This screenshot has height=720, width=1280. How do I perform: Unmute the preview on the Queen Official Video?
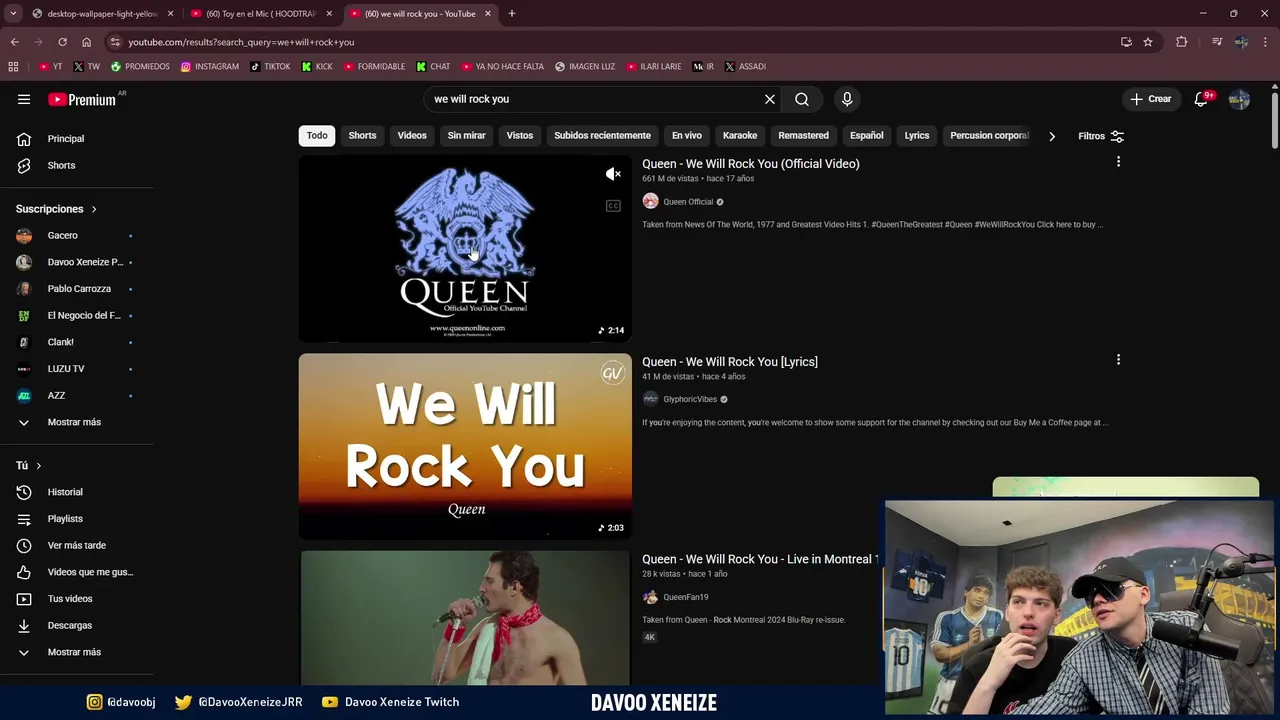click(613, 174)
